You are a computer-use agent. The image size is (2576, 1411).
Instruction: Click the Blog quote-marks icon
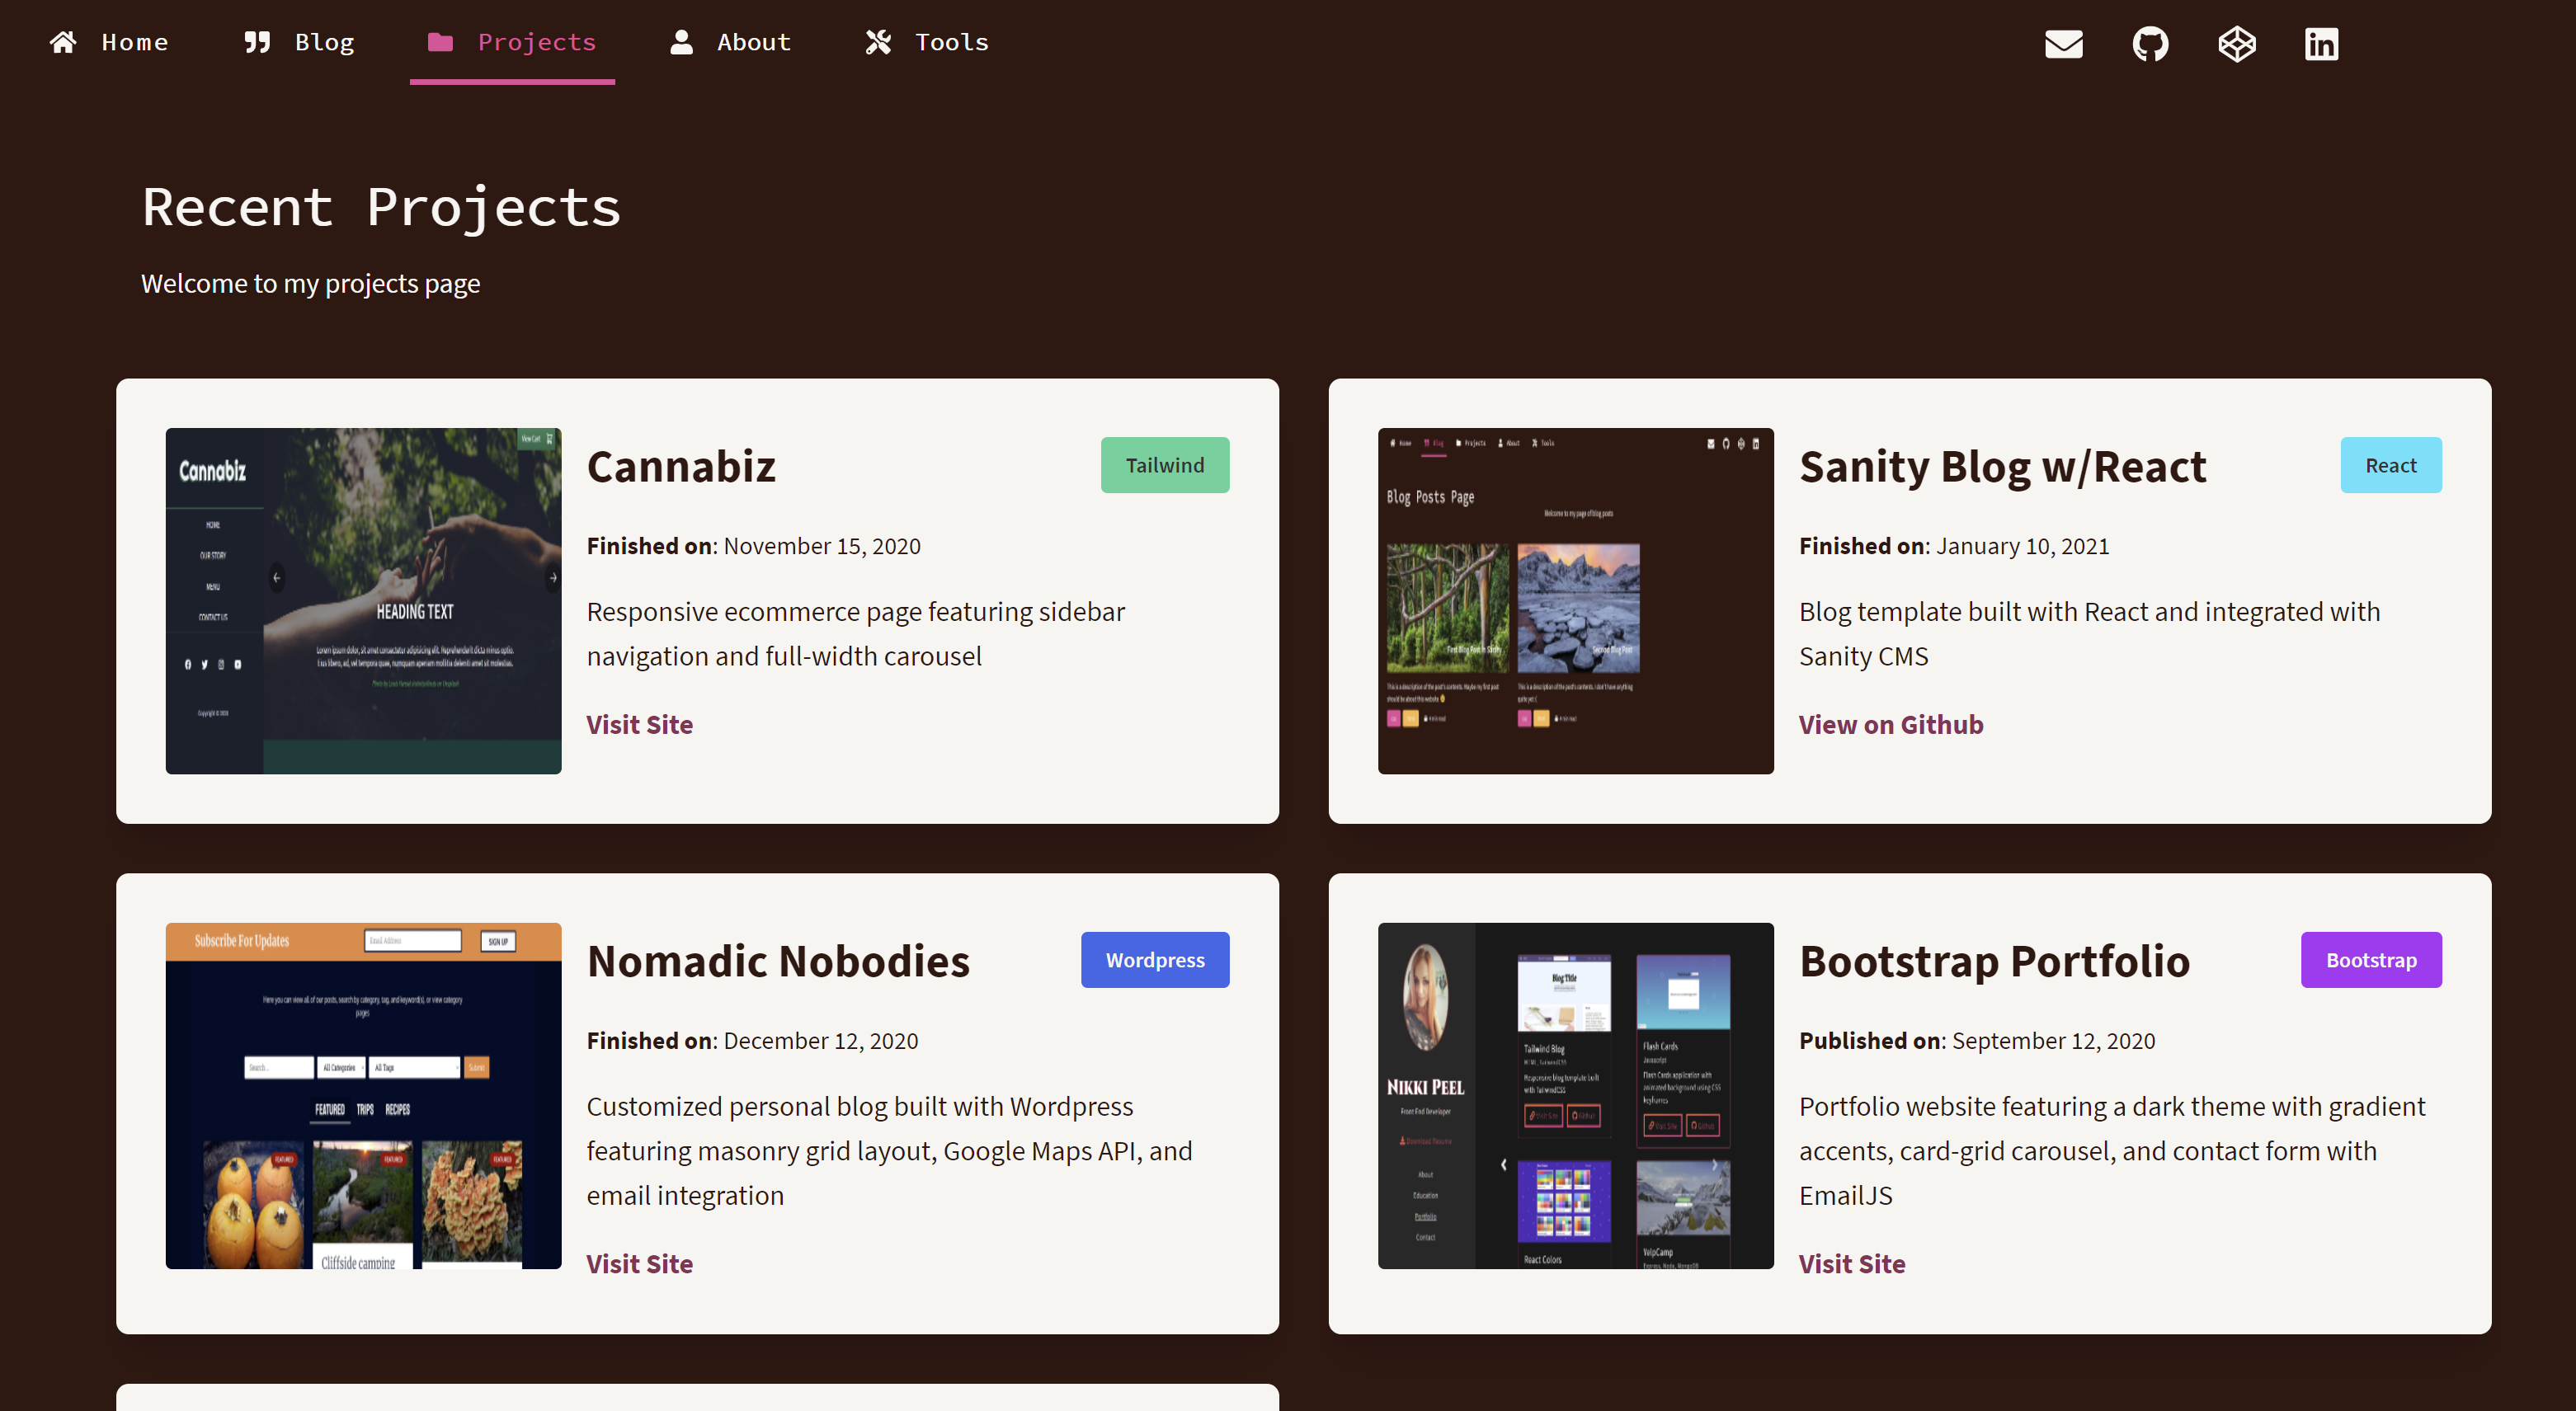257,42
